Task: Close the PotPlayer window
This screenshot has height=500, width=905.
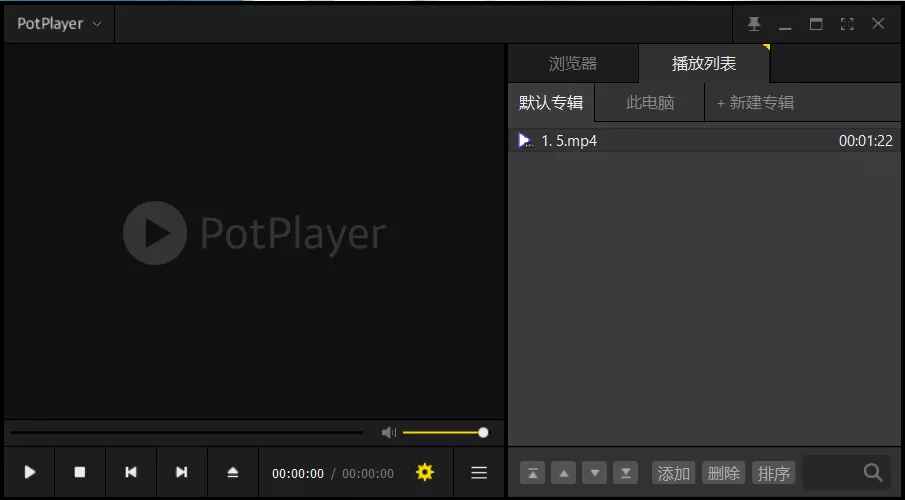Action: click(878, 24)
